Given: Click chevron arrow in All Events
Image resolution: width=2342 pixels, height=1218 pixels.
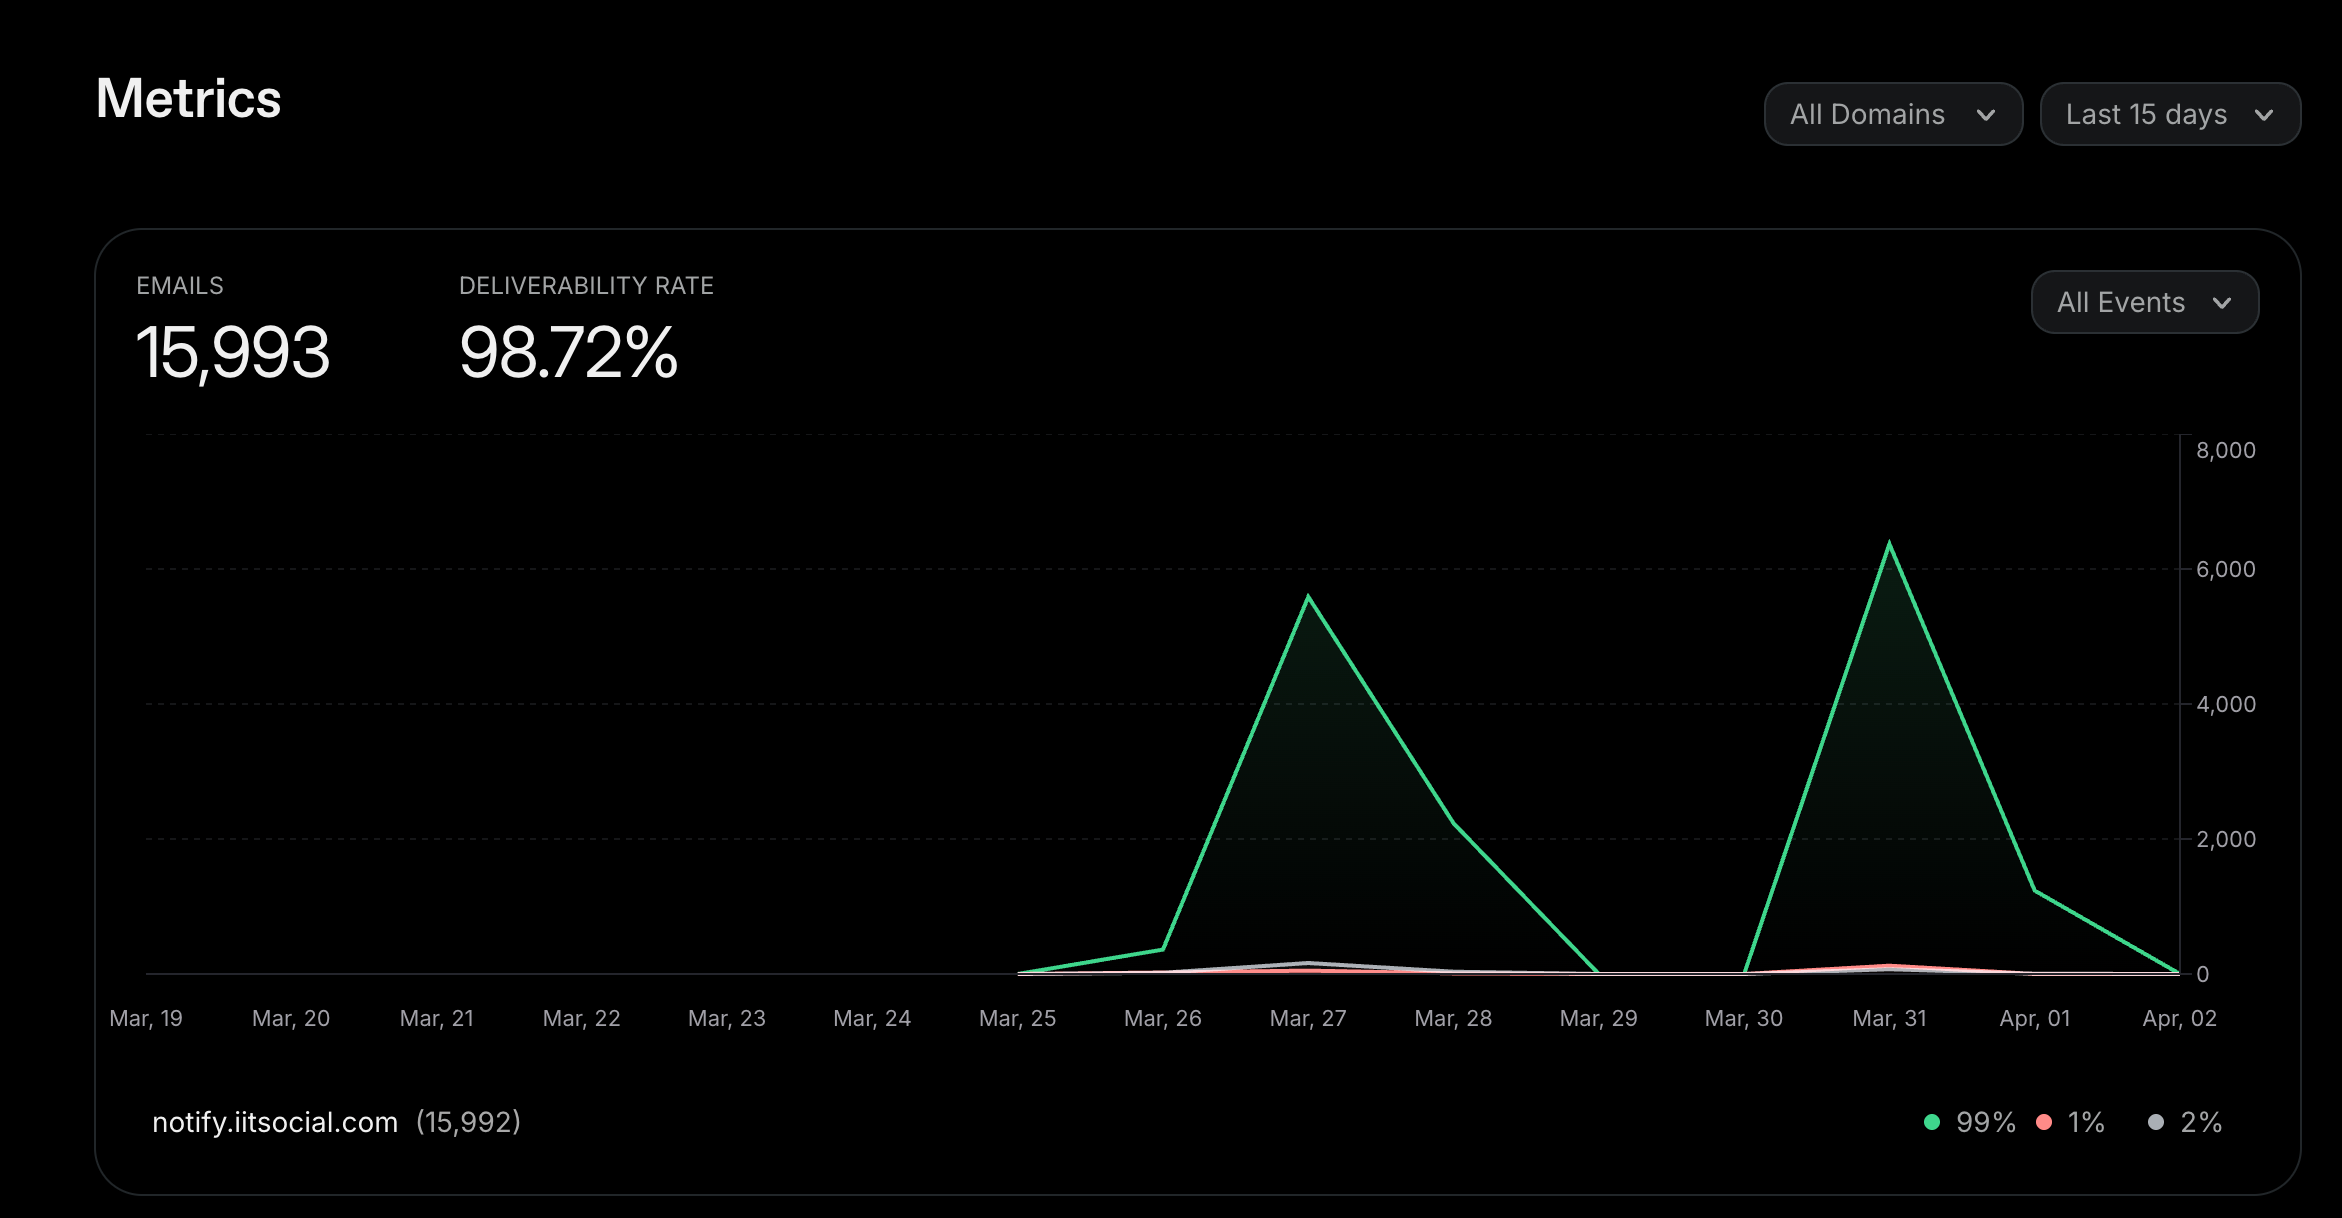Looking at the screenshot, I should [x=2222, y=303].
